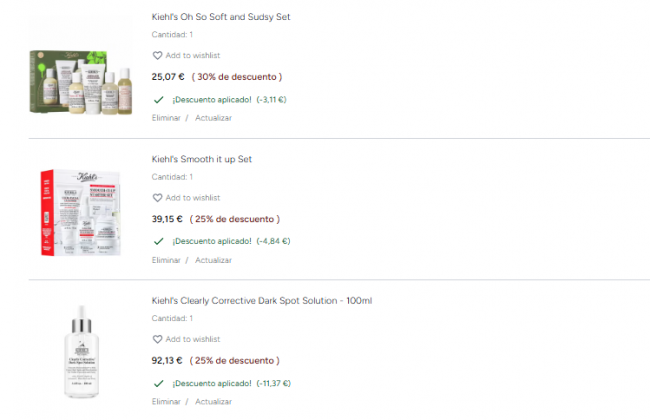Click heart icon for Oh So Soft and Sudsy Set

[x=157, y=56]
